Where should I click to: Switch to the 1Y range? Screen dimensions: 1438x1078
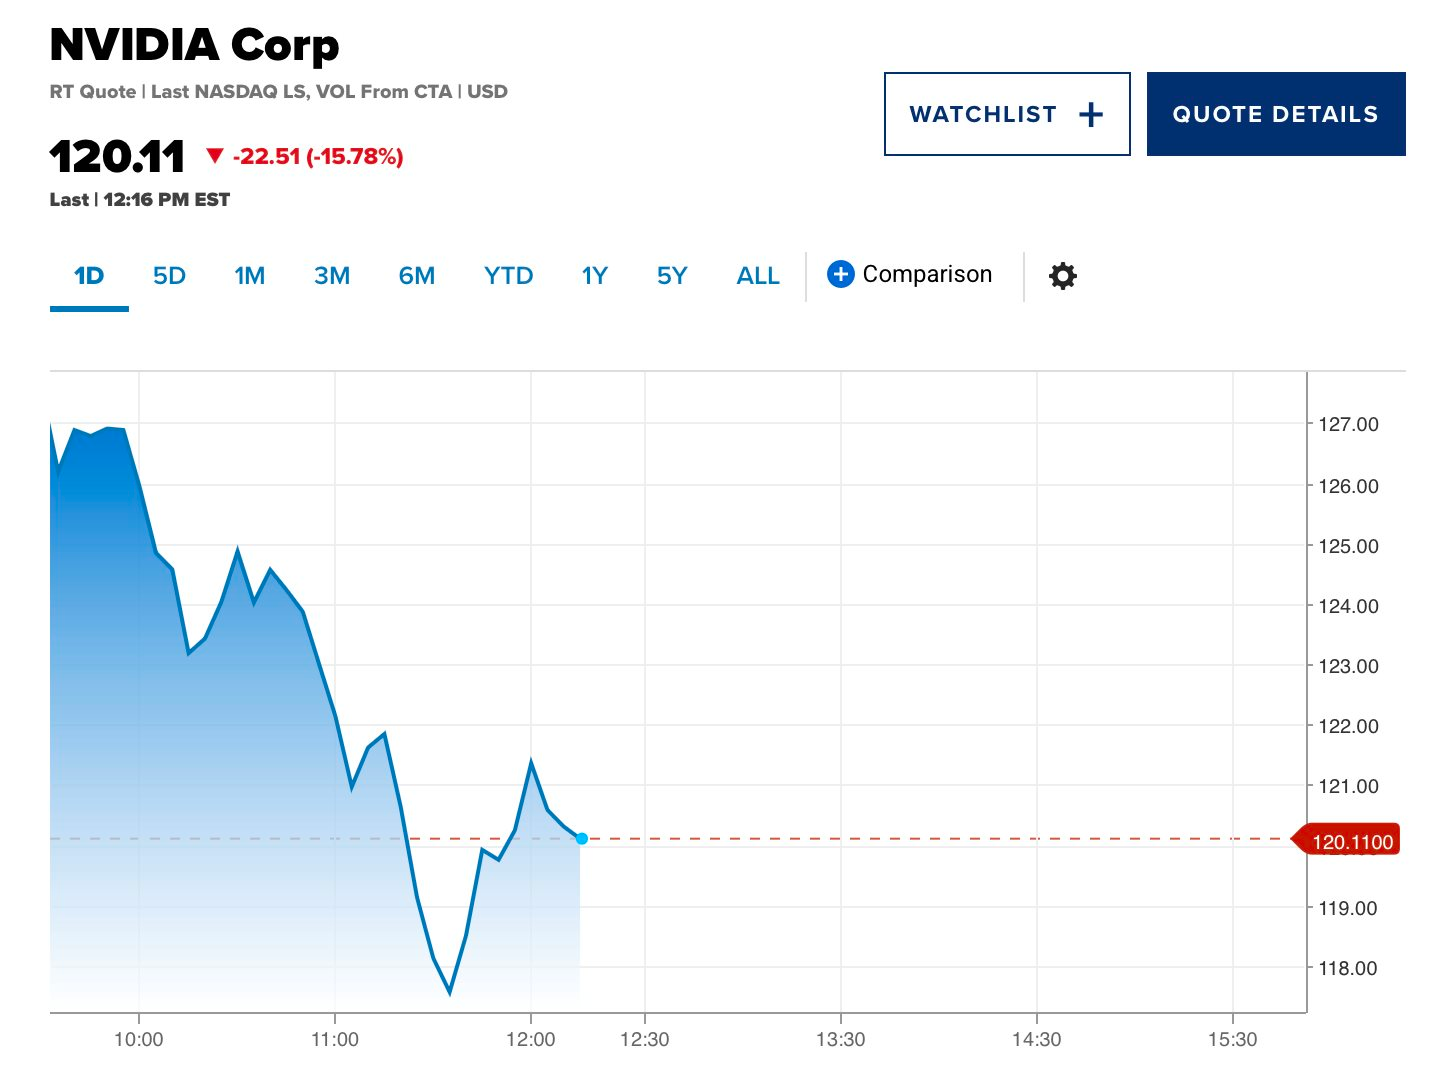(x=595, y=276)
